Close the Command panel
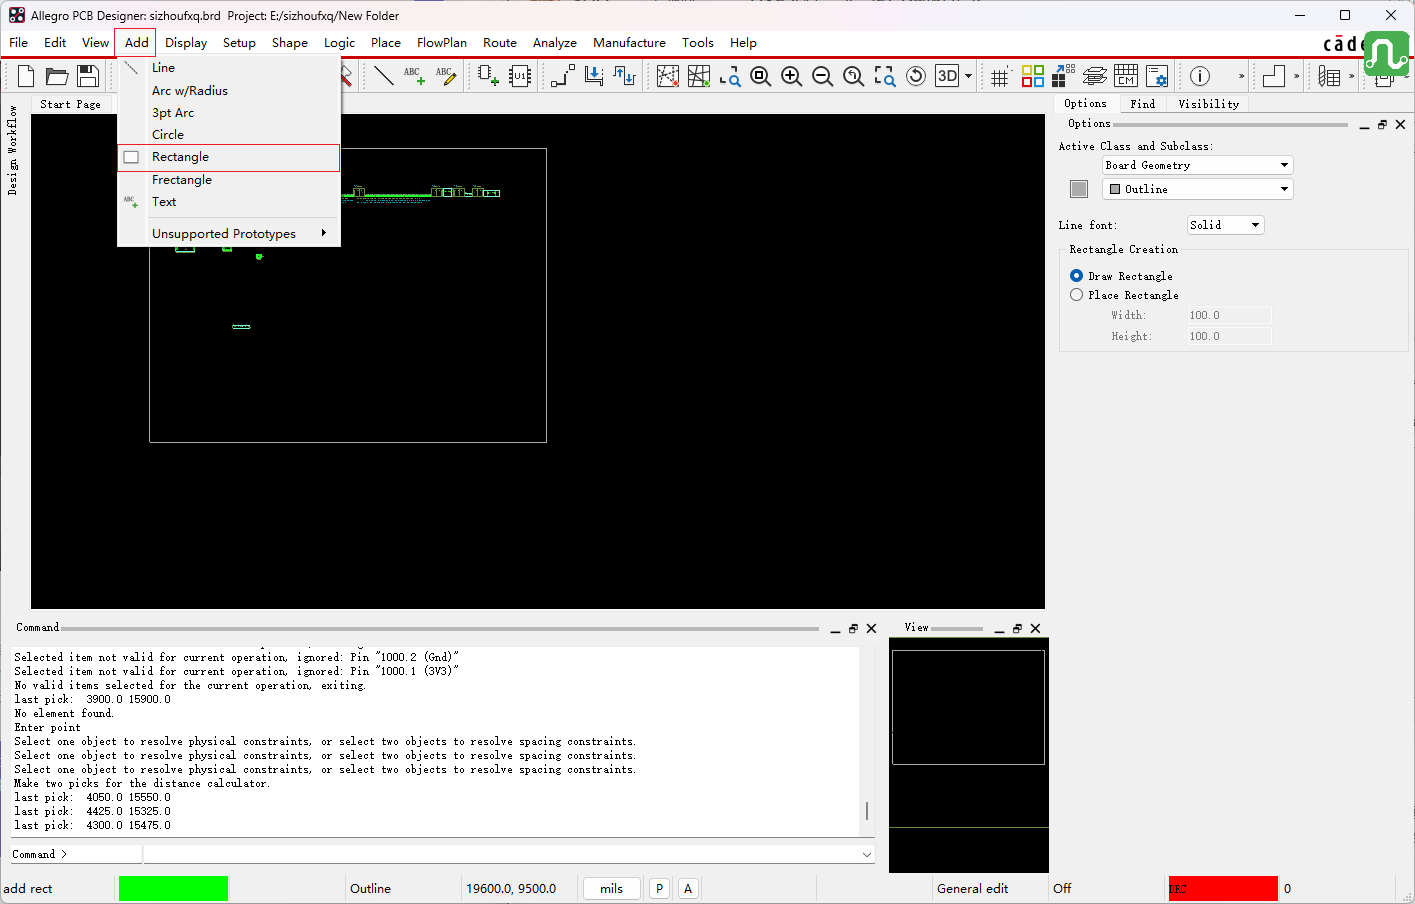 [x=871, y=629]
